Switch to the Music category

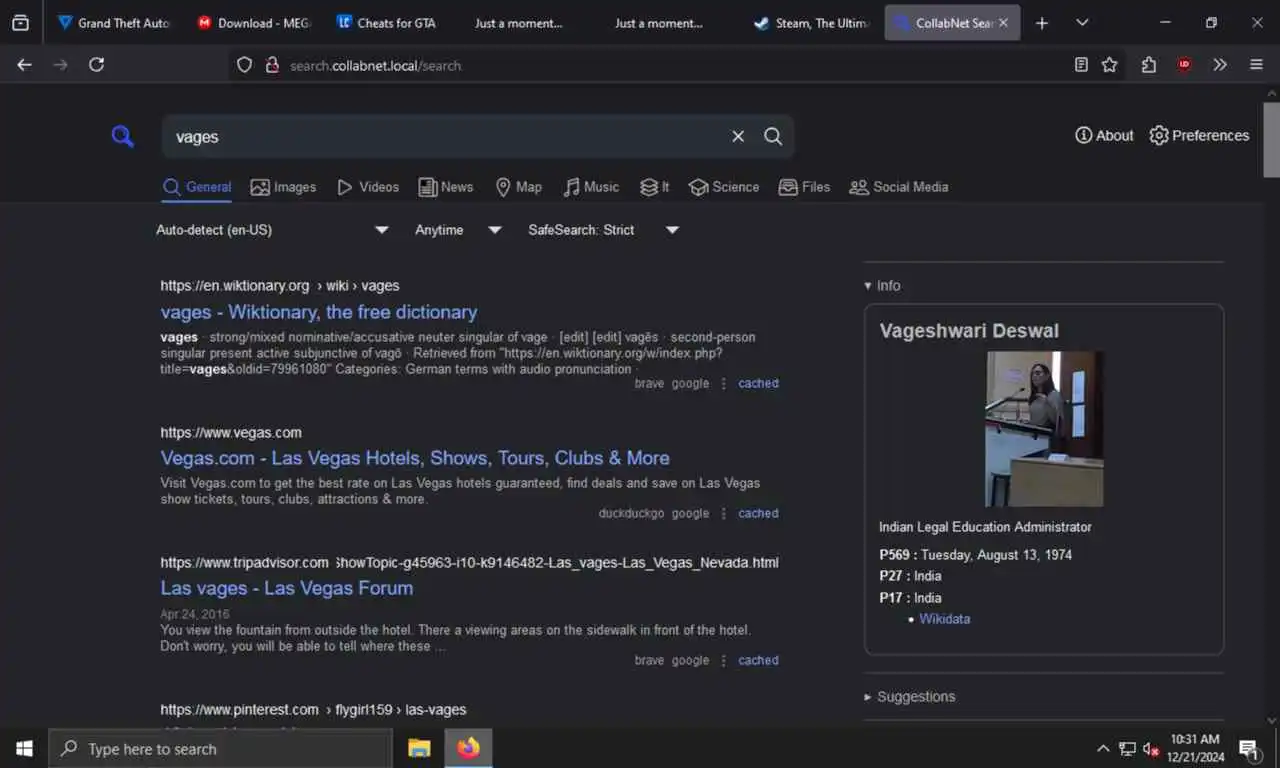point(591,187)
